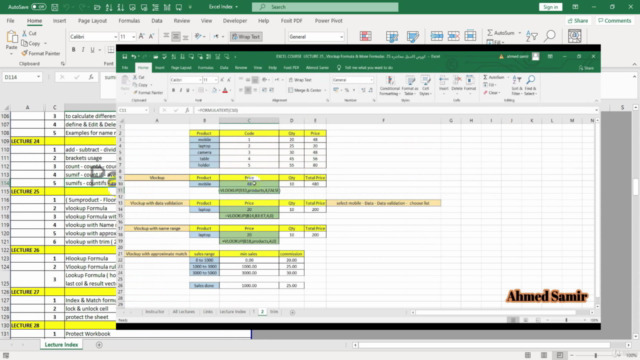This screenshot has width=640, height=360.
Task: Switch to Insert tab in outer Excel
Action: pyautogui.click(x=59, y=20)
